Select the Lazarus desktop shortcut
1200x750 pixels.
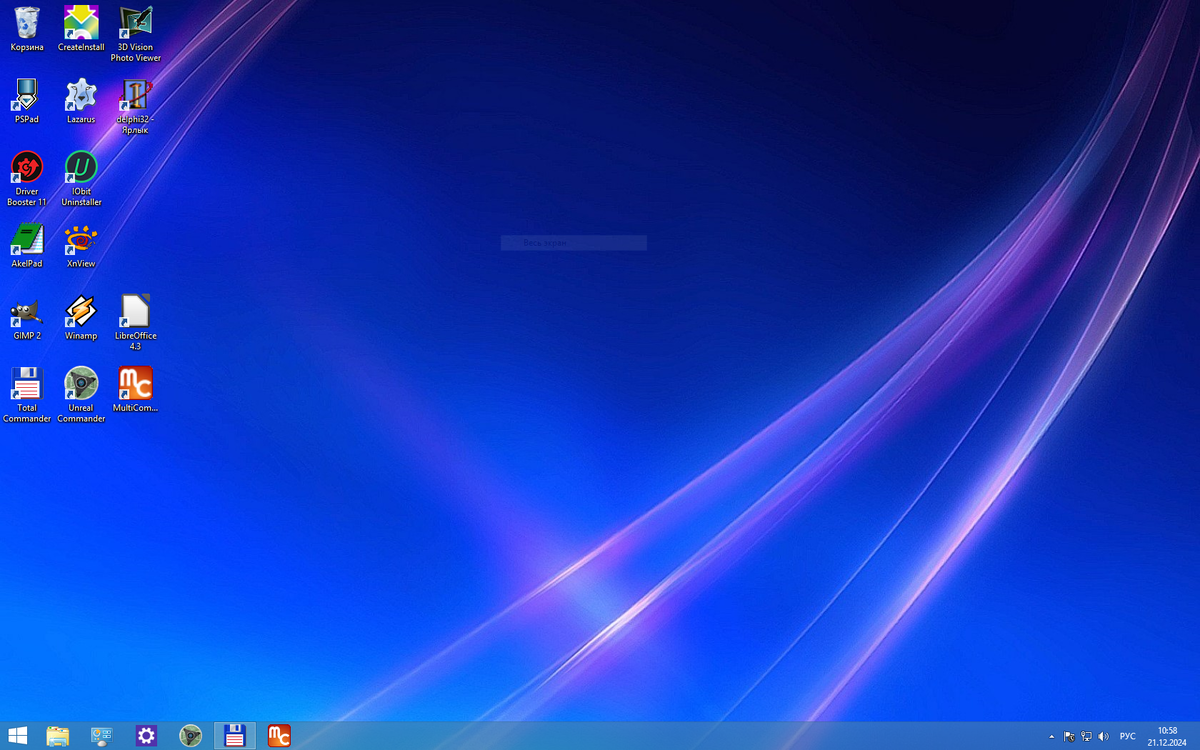(x=81, y=101)
